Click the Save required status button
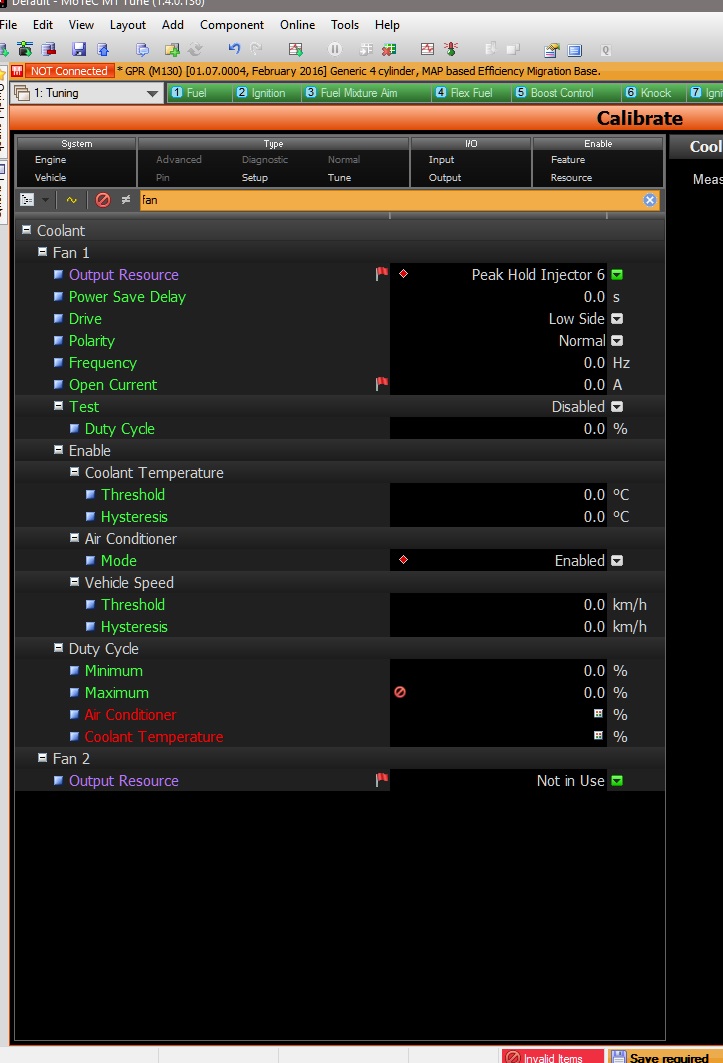The width and height of the screenshot is (723, 1063). (x=665, y=1056)
